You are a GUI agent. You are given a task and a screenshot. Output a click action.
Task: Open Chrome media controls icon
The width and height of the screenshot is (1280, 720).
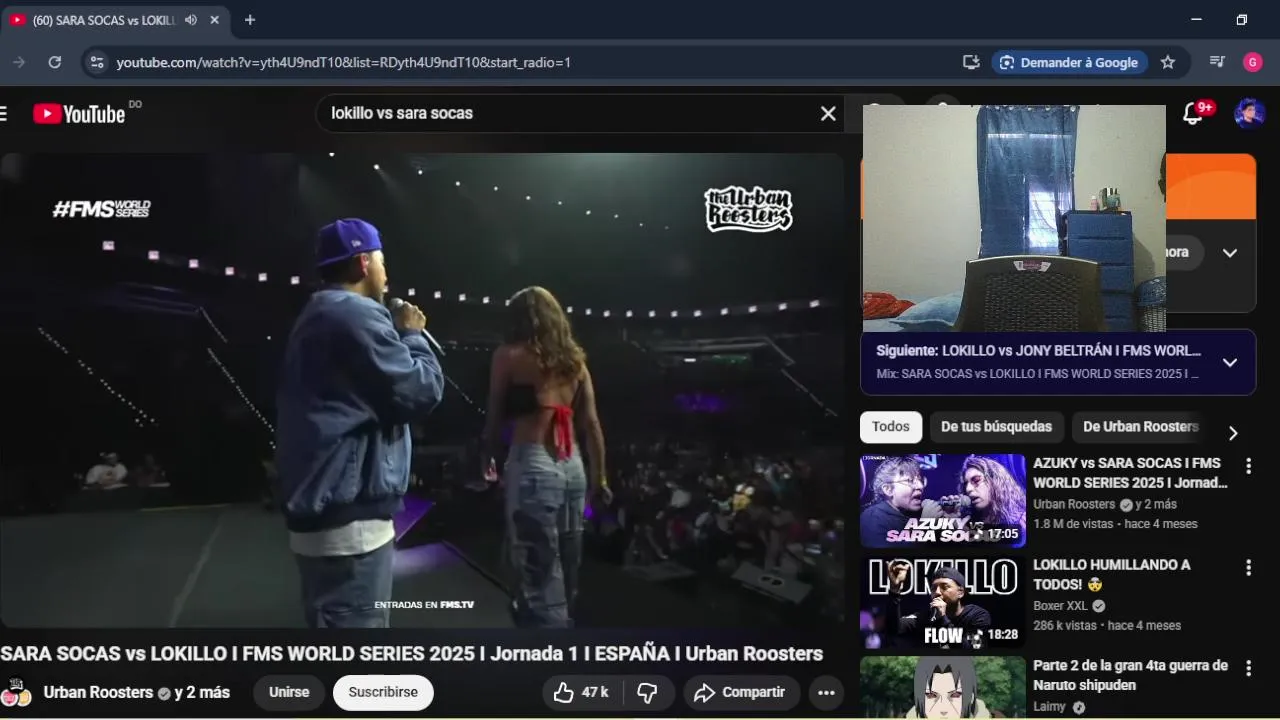point(1217,62)
